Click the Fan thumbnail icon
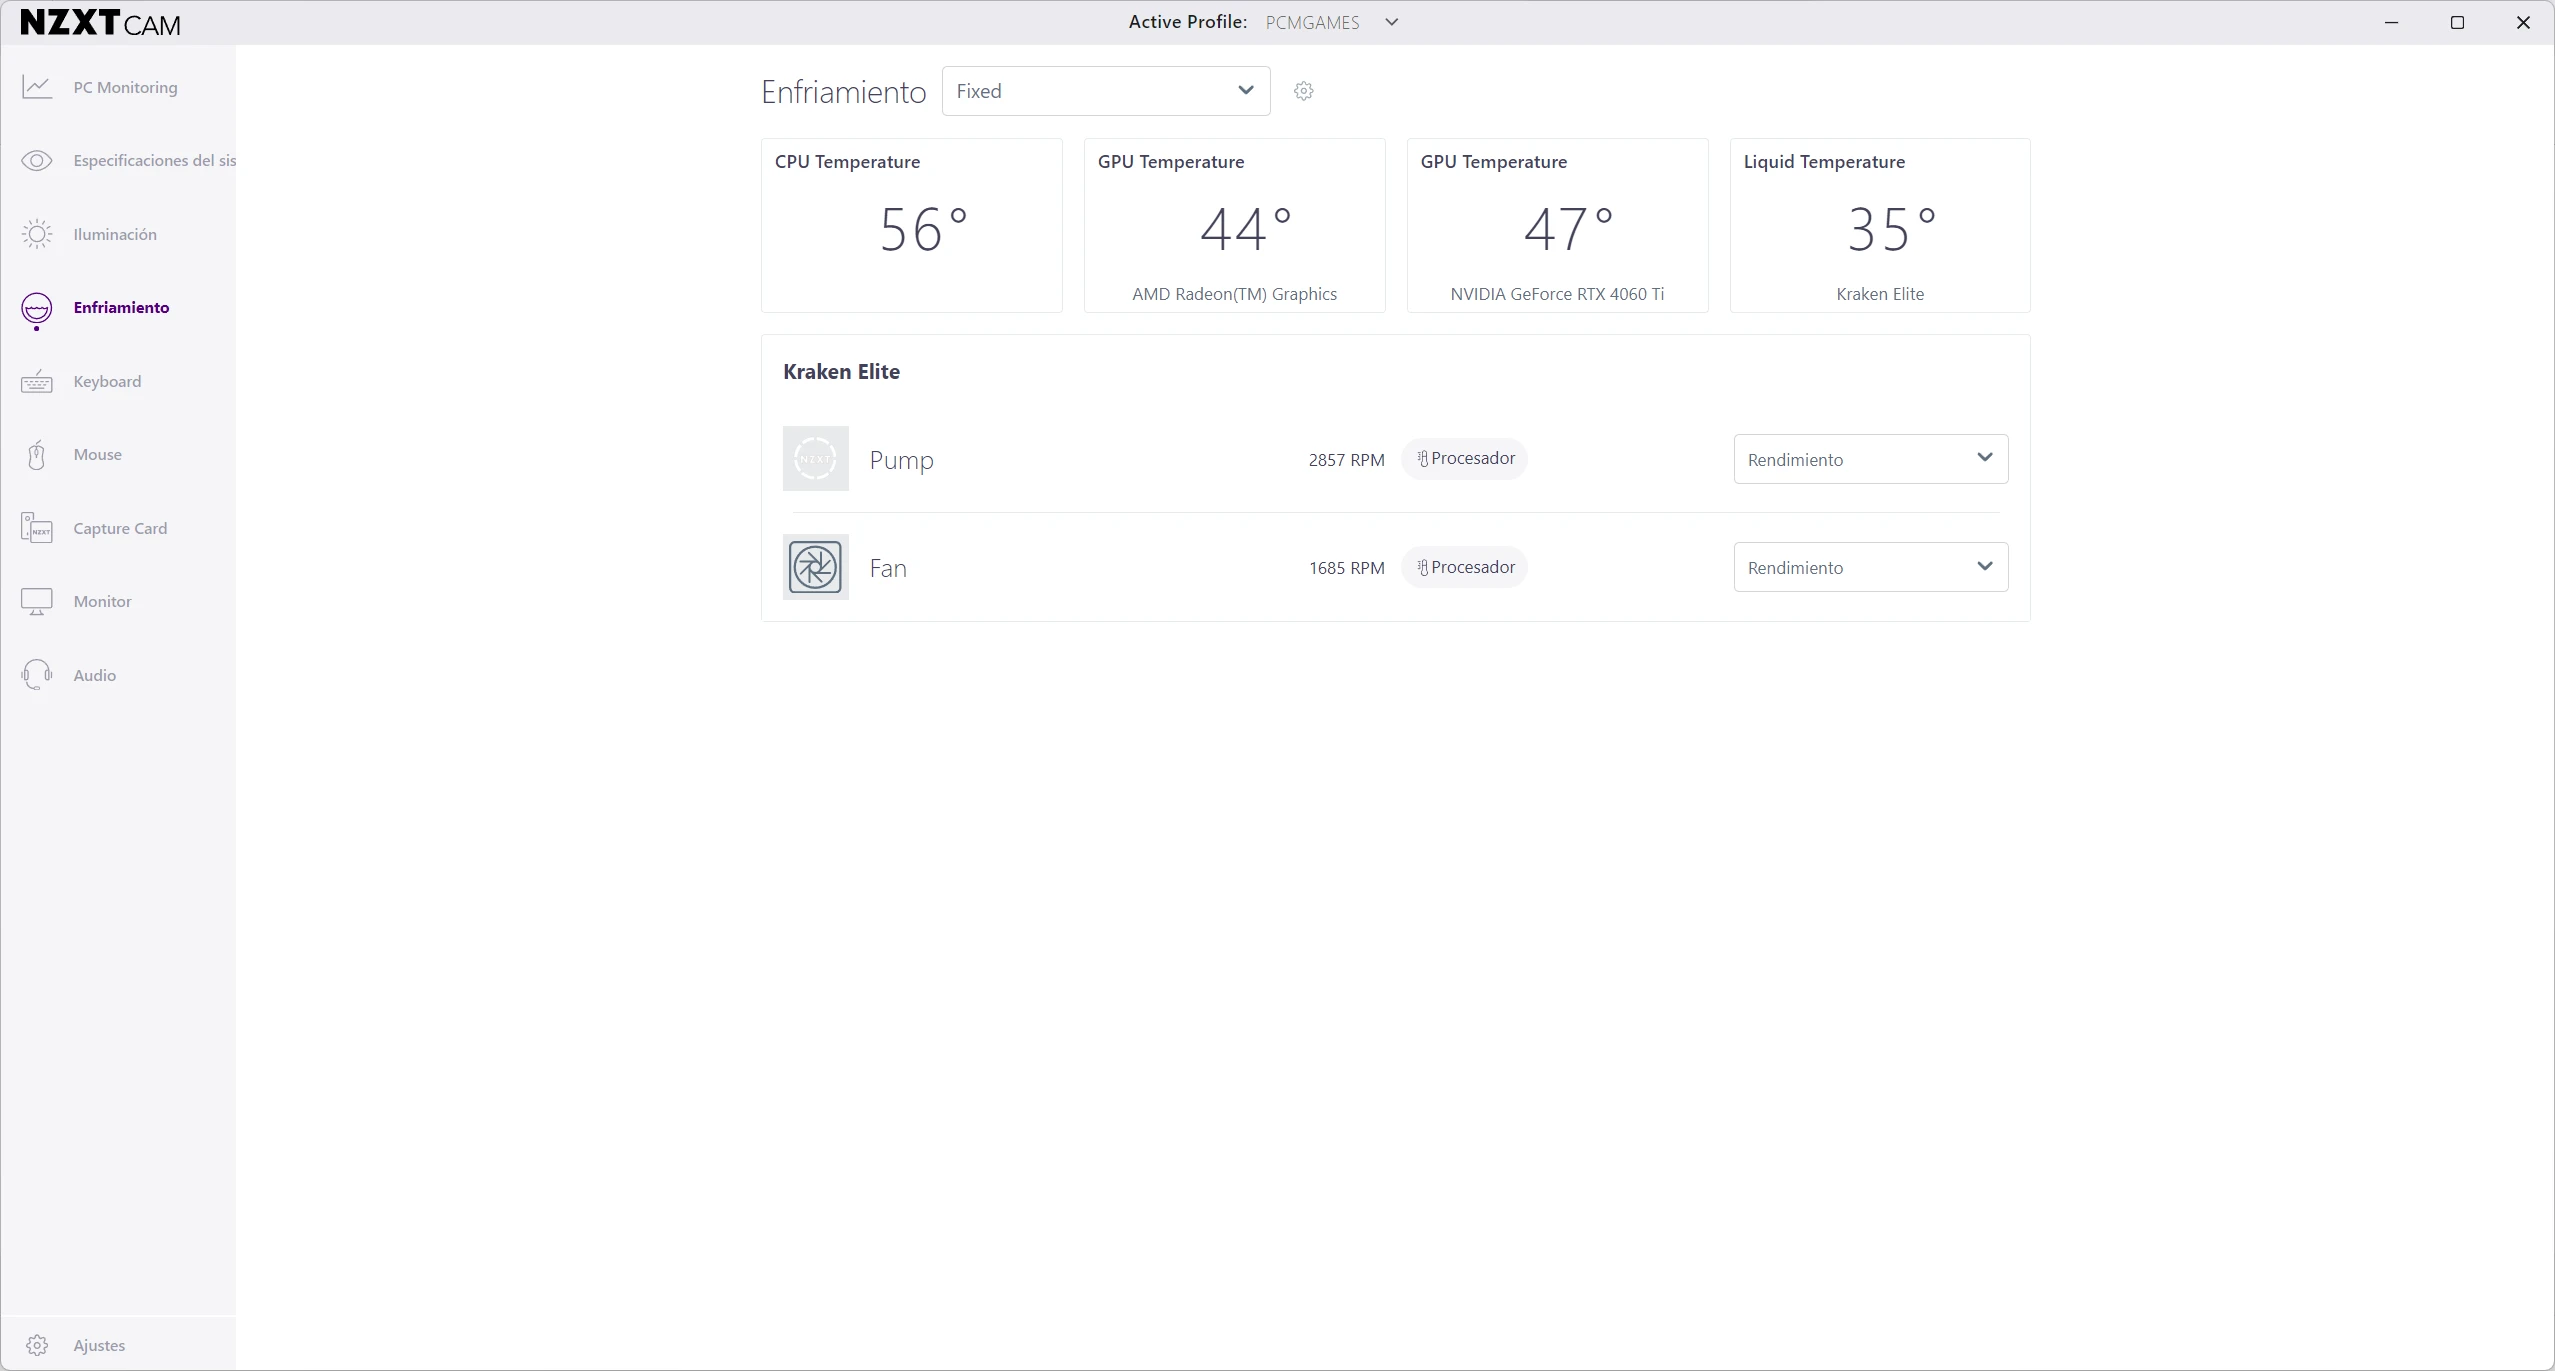Screen dimensions: 2555x1371 point(816,567)
